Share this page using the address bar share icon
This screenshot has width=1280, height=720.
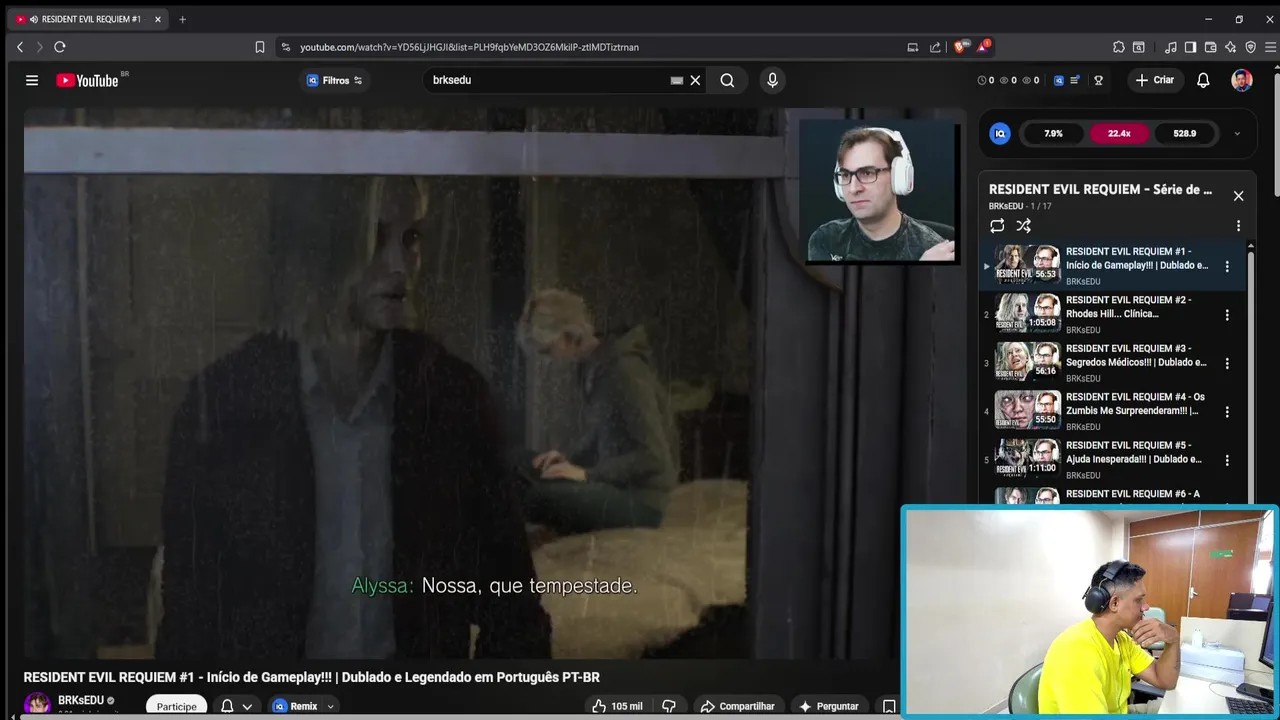pos(935,47)
